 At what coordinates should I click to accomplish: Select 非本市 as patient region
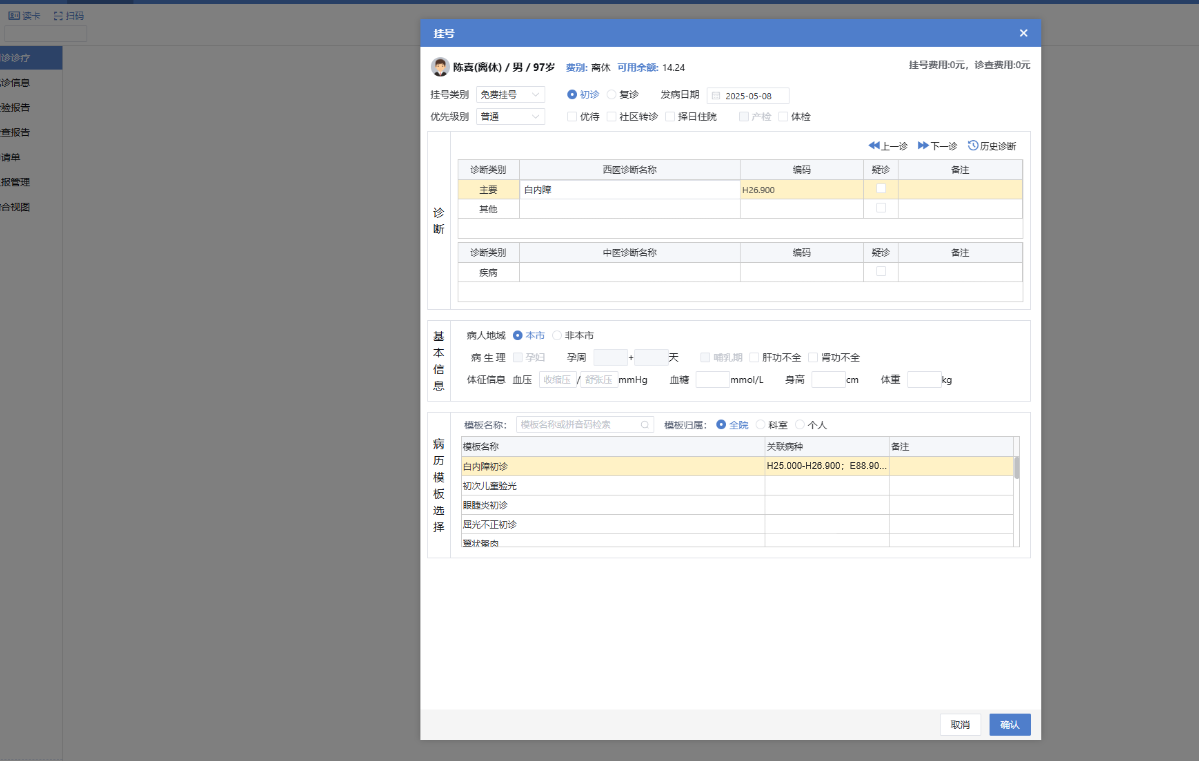point(558,336)
